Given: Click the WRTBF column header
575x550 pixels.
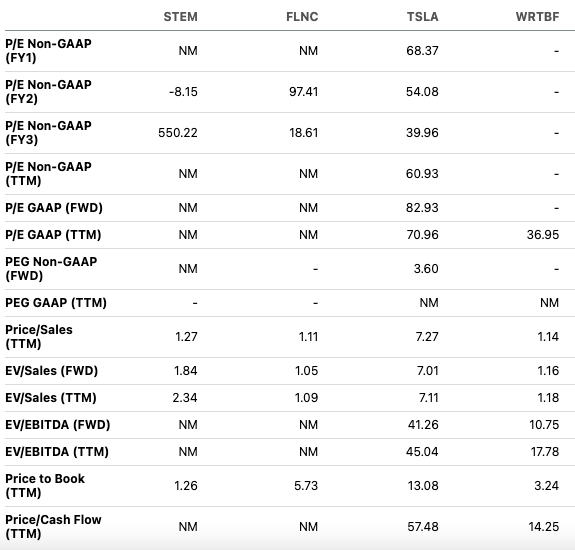Looking at the screenshot, I should point(537,17).
